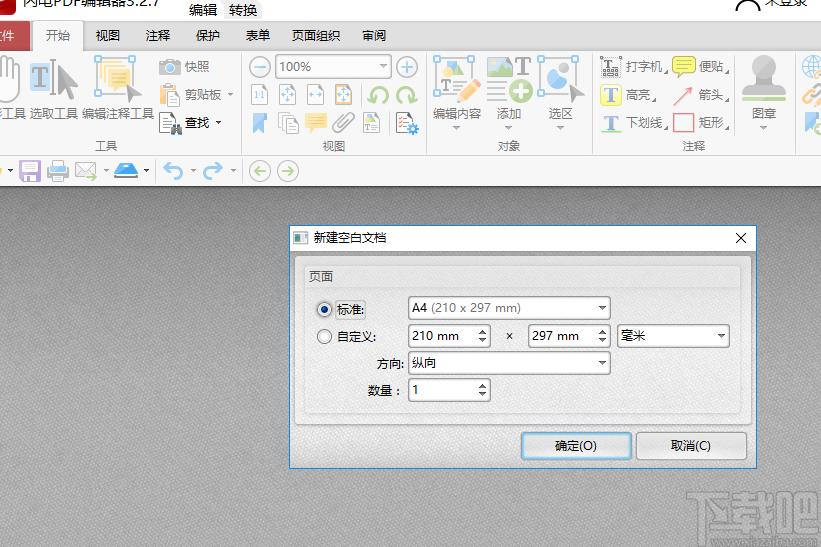Switch to the 视图 ribbon tab
The image size is (821, 547).
[x=108, y=36]
